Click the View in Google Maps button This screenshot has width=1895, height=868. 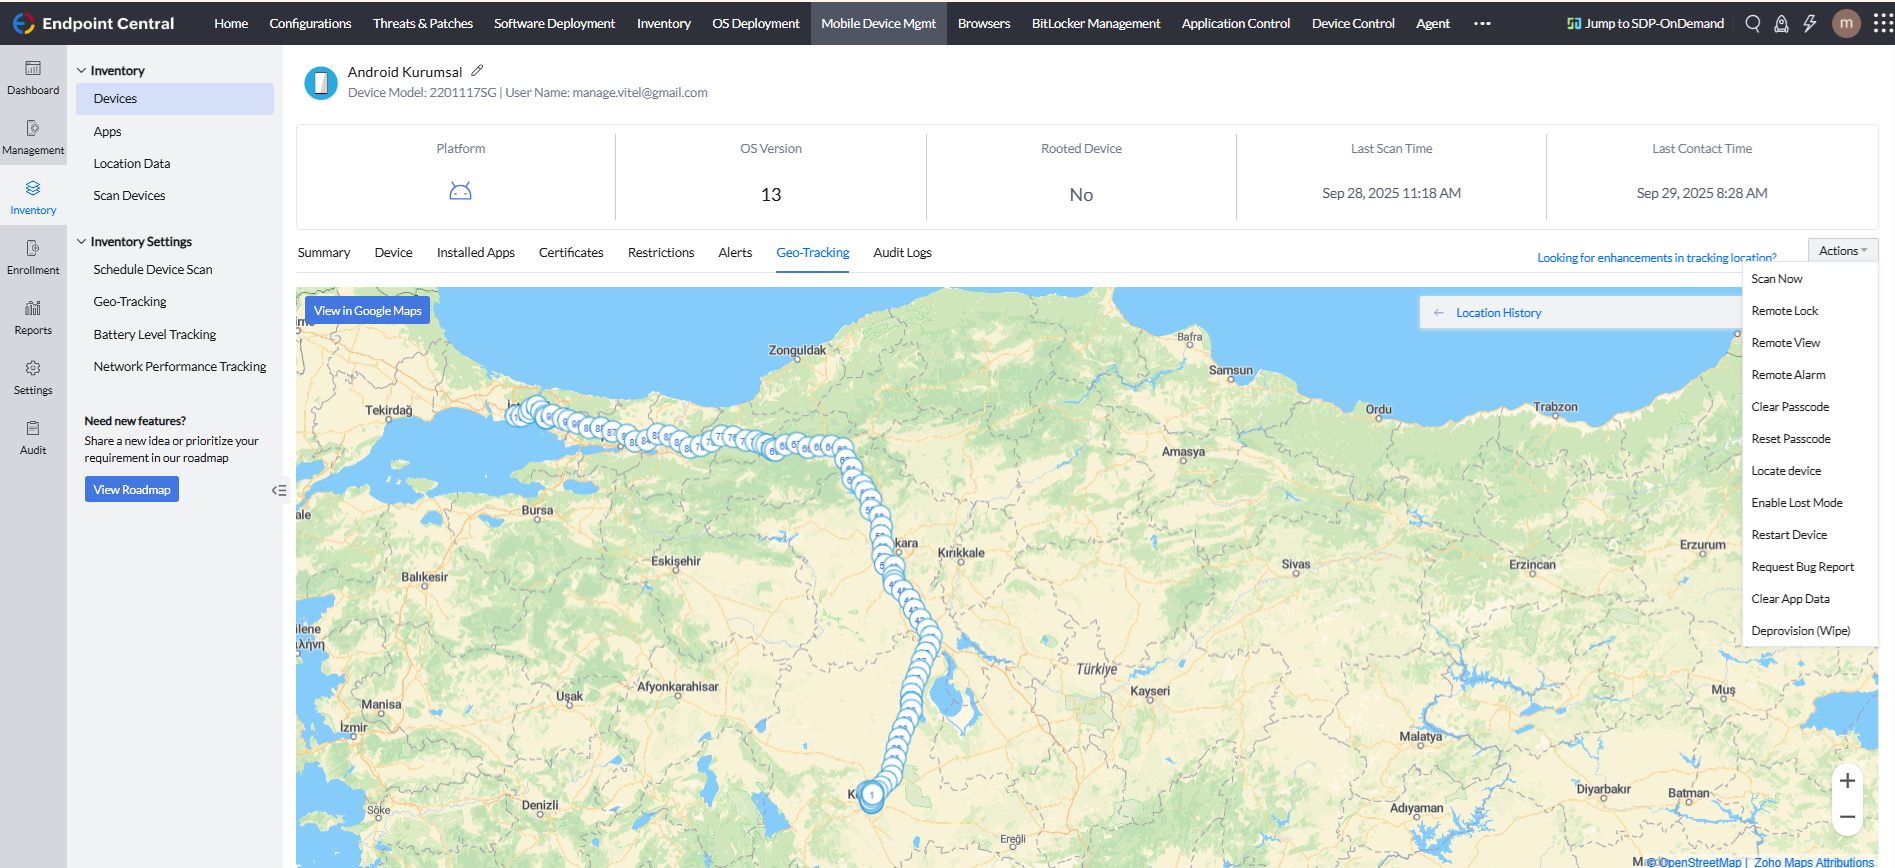pos(367,311)
